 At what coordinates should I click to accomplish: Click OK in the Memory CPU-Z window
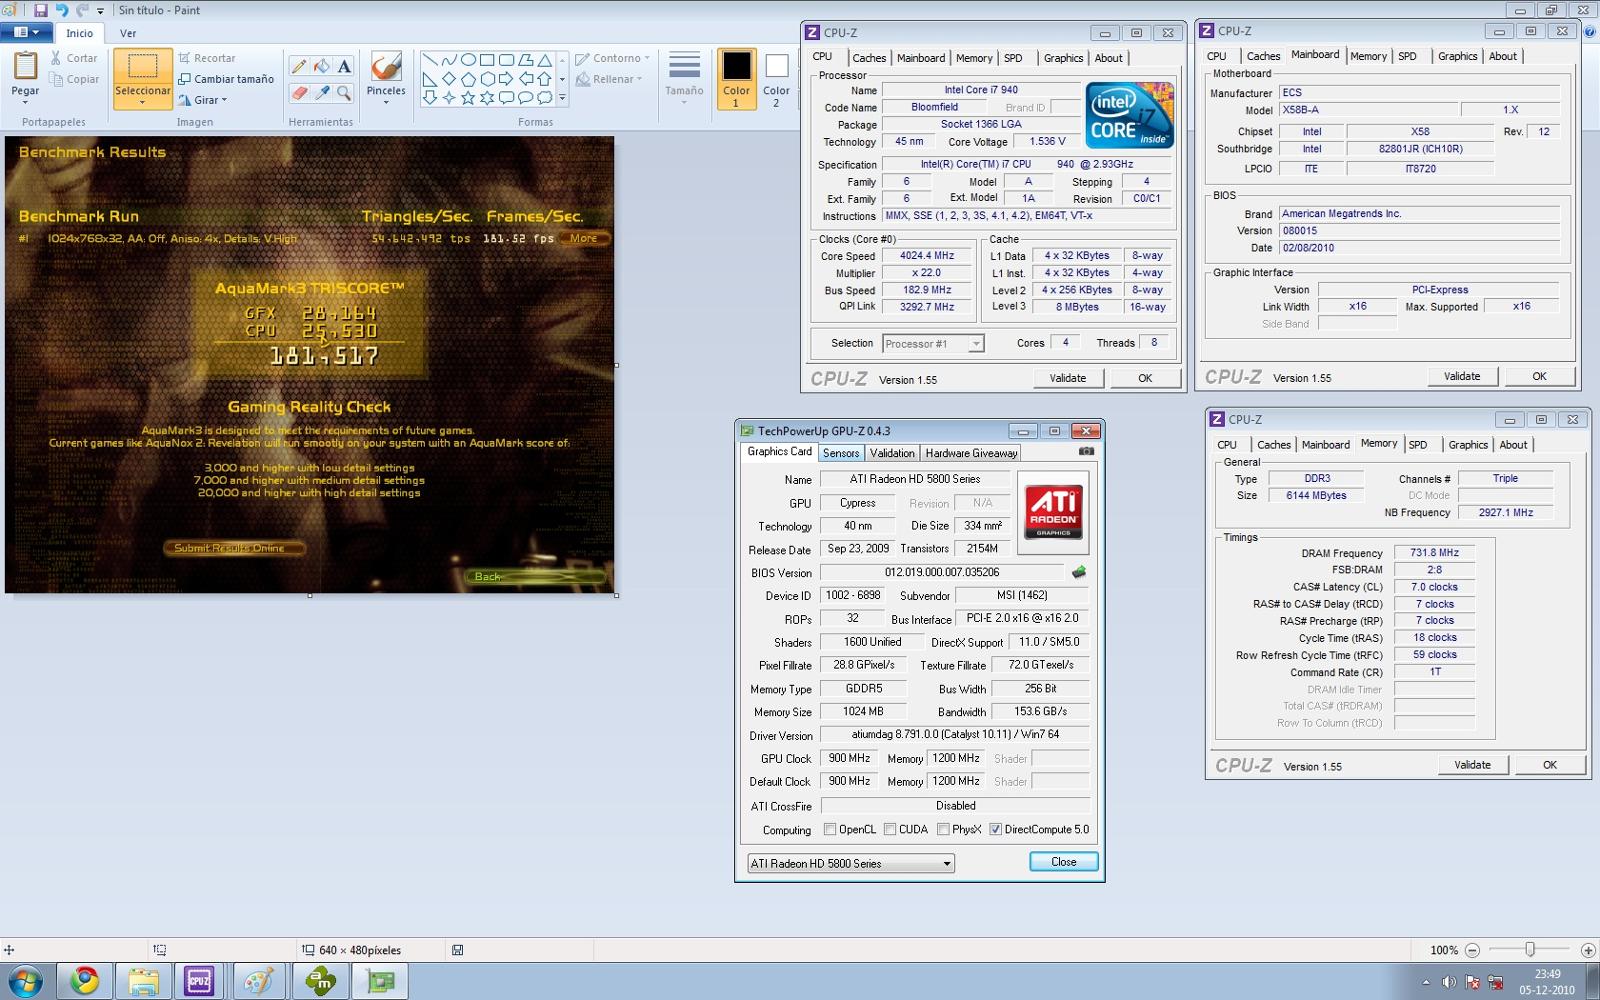pos(1549,765)
